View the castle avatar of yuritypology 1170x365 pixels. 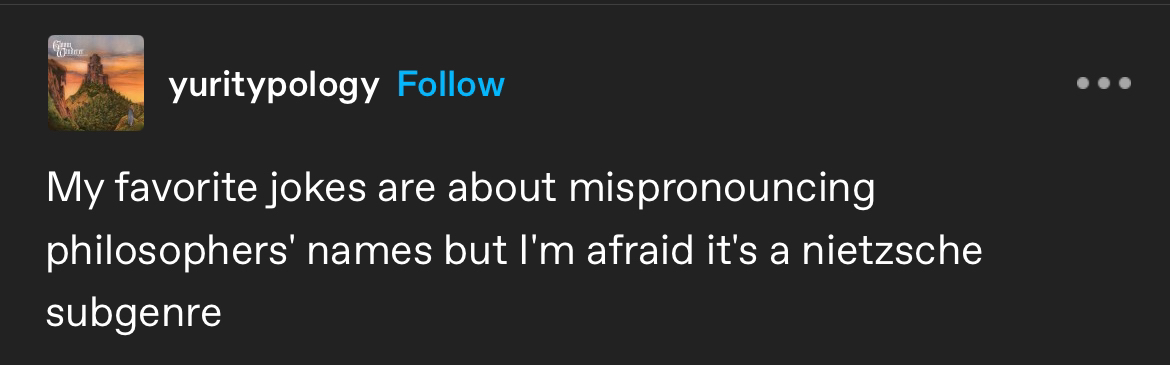point(96,83)
